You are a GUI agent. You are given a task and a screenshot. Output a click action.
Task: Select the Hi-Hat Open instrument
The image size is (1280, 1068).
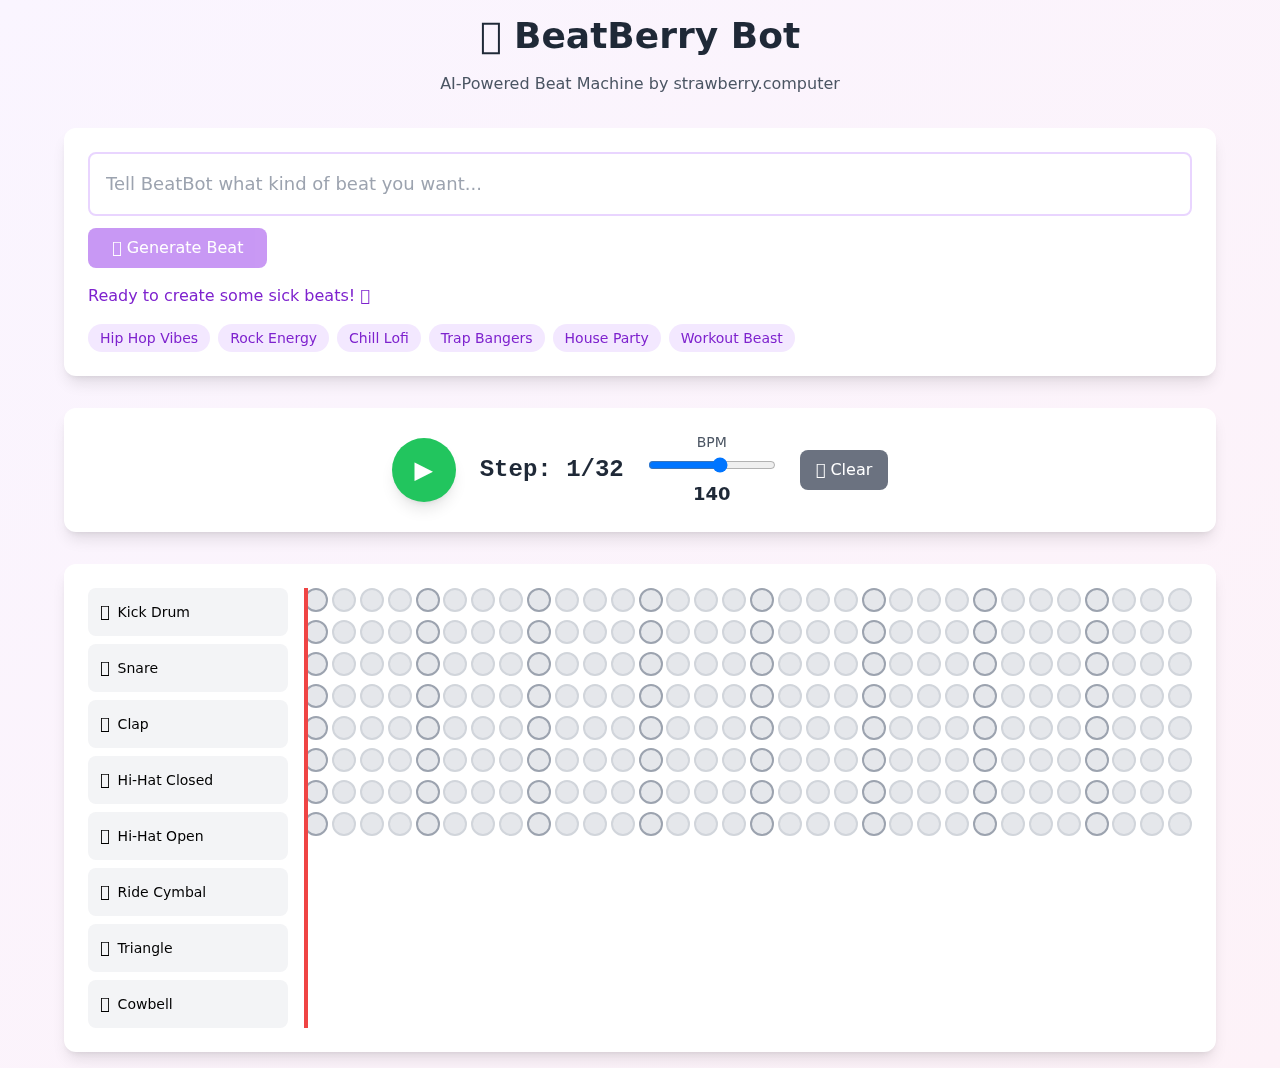click(187, 836)
